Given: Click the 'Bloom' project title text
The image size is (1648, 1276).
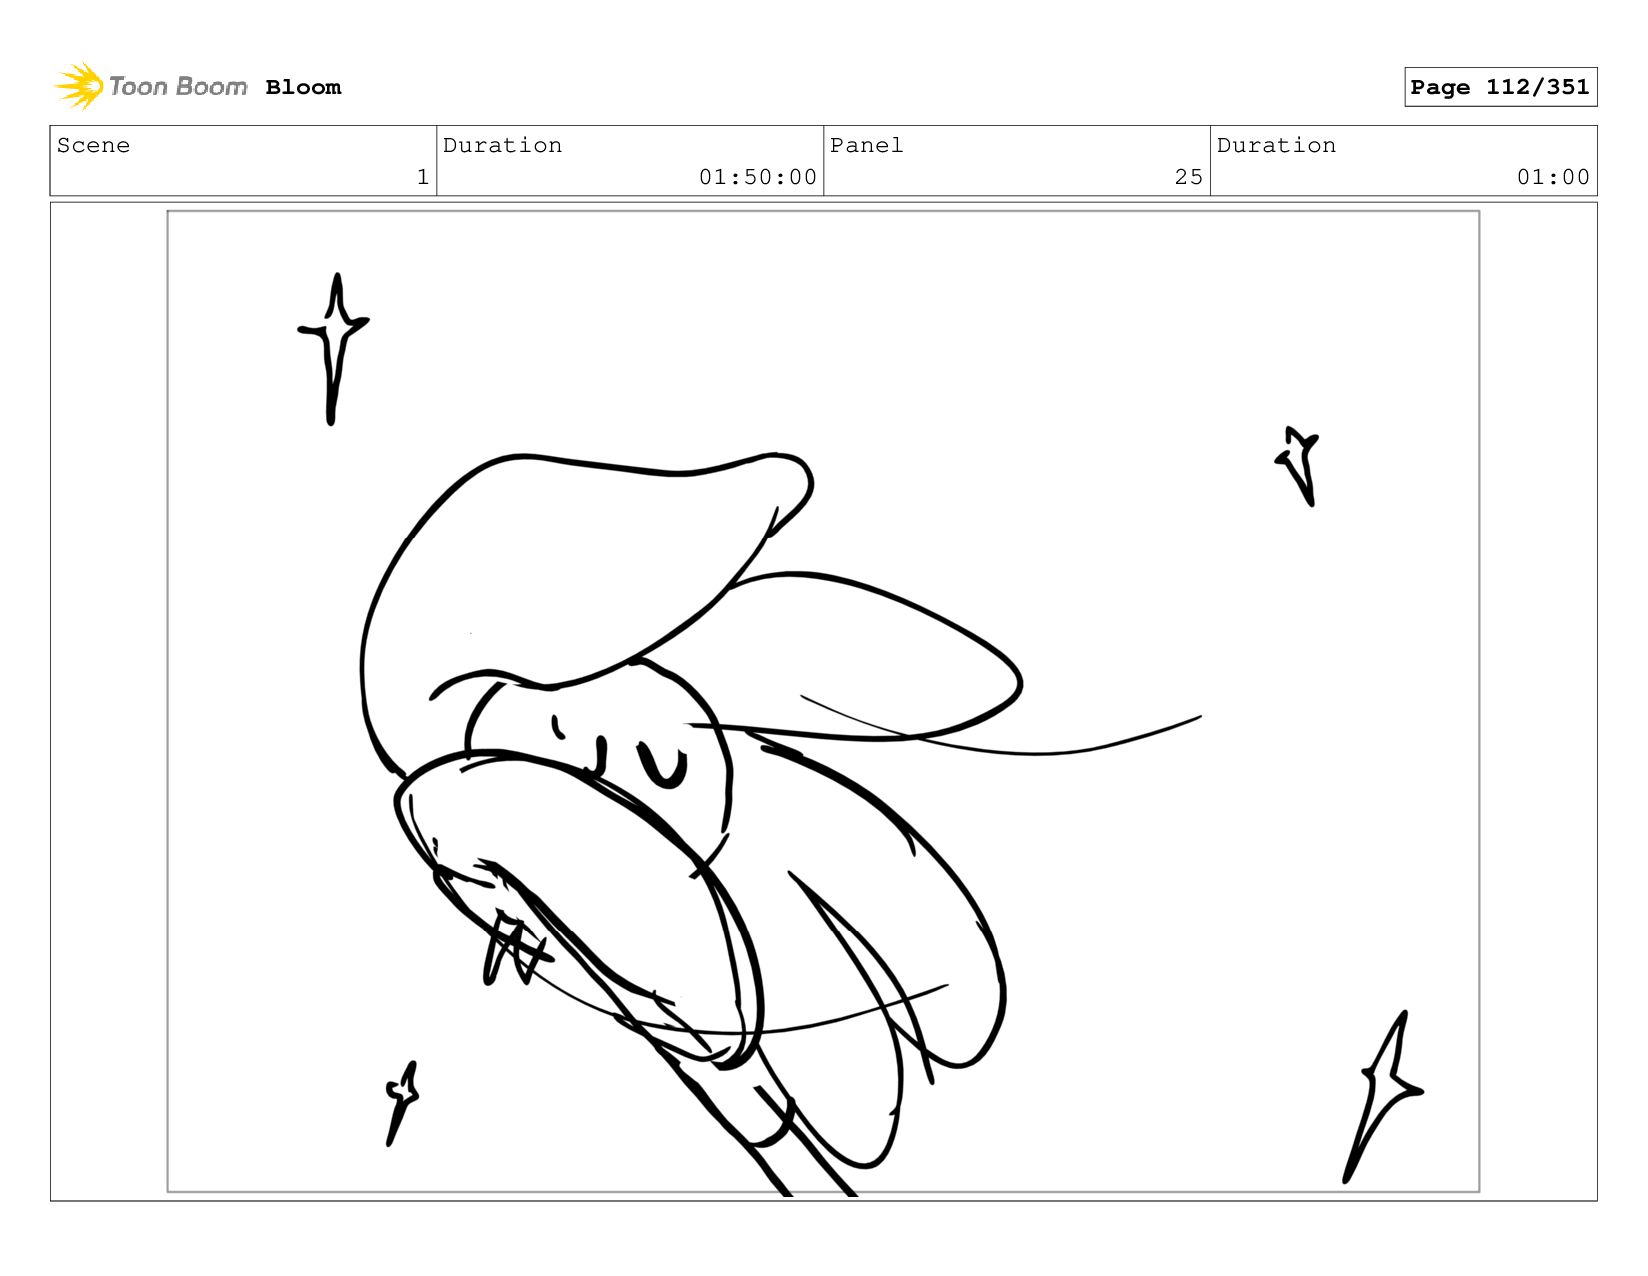Looking at the screenshot, I should [303, 87].
